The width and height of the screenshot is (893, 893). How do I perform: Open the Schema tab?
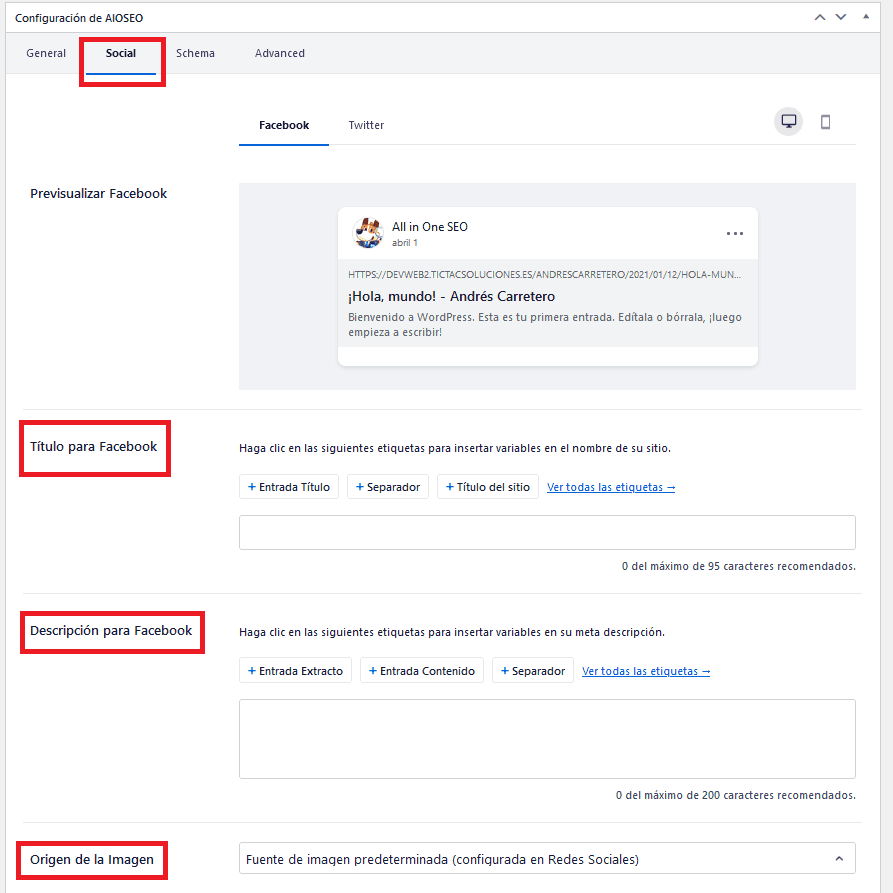(x=195, y=53)
